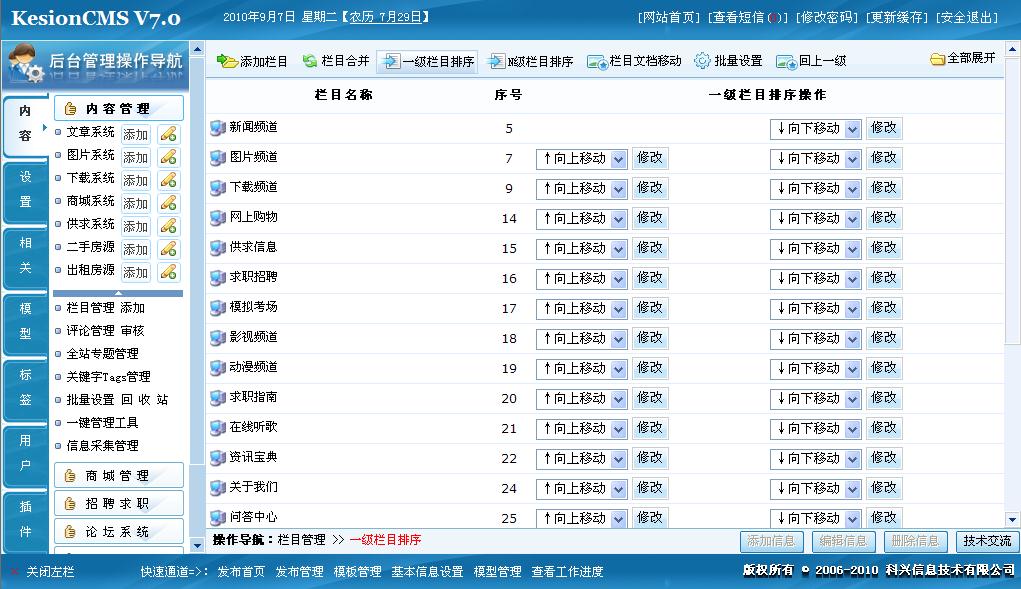Screen dimensions: 1021x589
Task: Expand all folders with 全部展开
Action: 963,59
